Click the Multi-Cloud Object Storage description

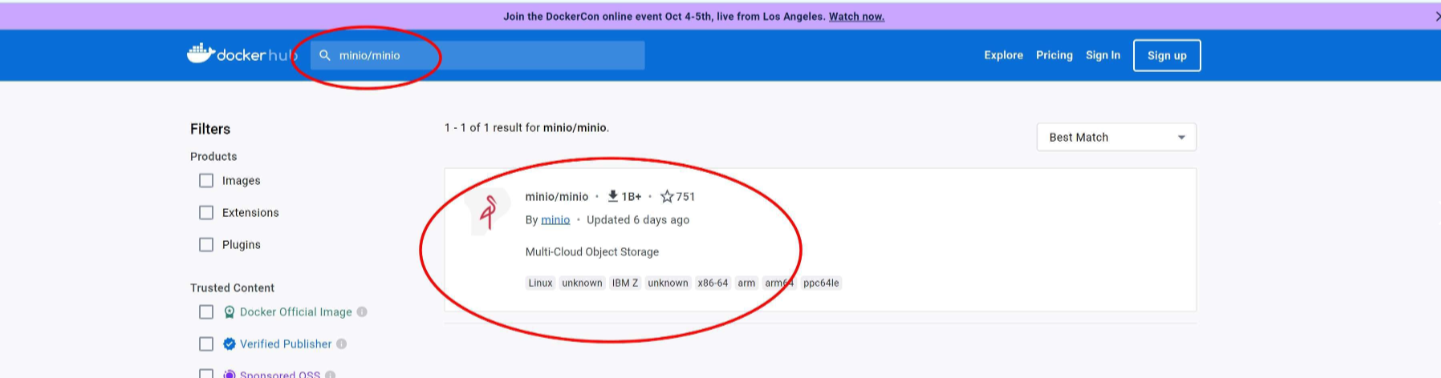click(x=592, y=252)
